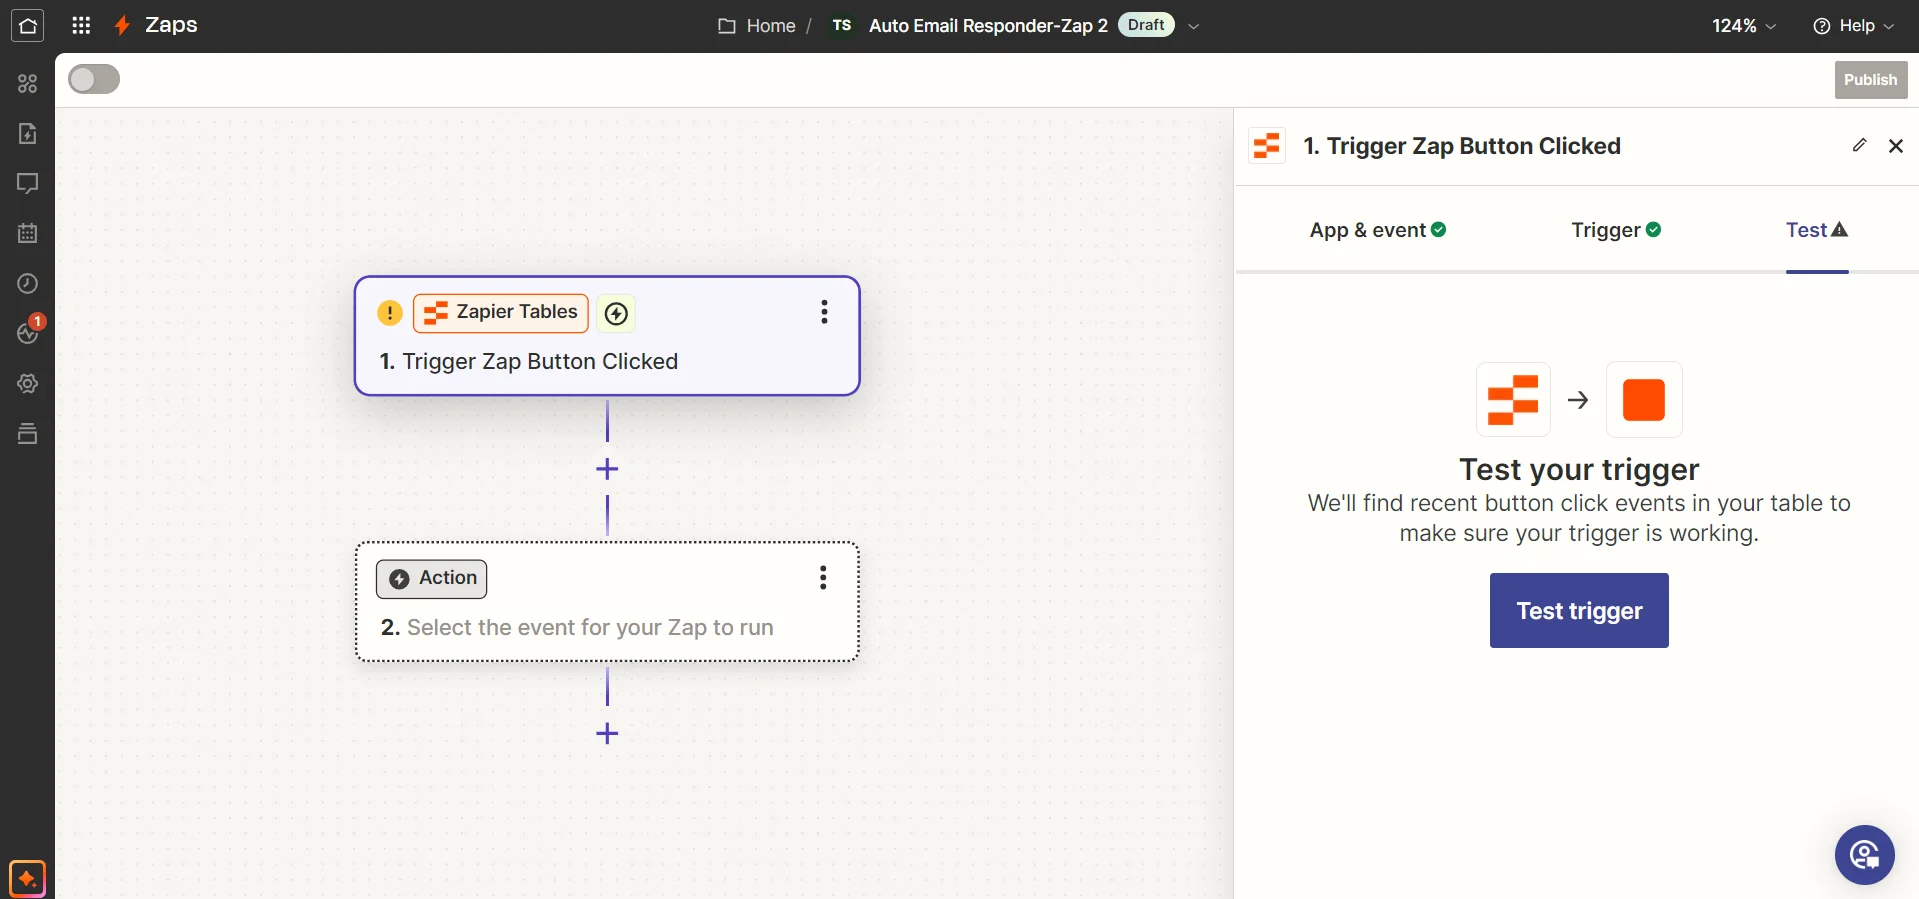Select the Test tab
The height and width of the screenshot is (899, 1919).
coord(1817,230)
